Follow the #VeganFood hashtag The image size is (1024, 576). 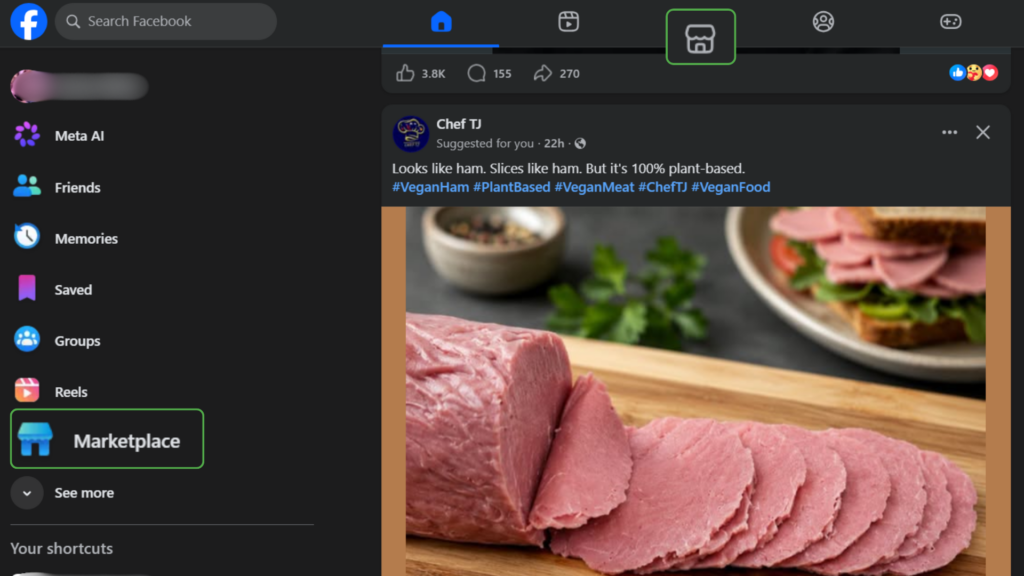[x=731, y=187]
